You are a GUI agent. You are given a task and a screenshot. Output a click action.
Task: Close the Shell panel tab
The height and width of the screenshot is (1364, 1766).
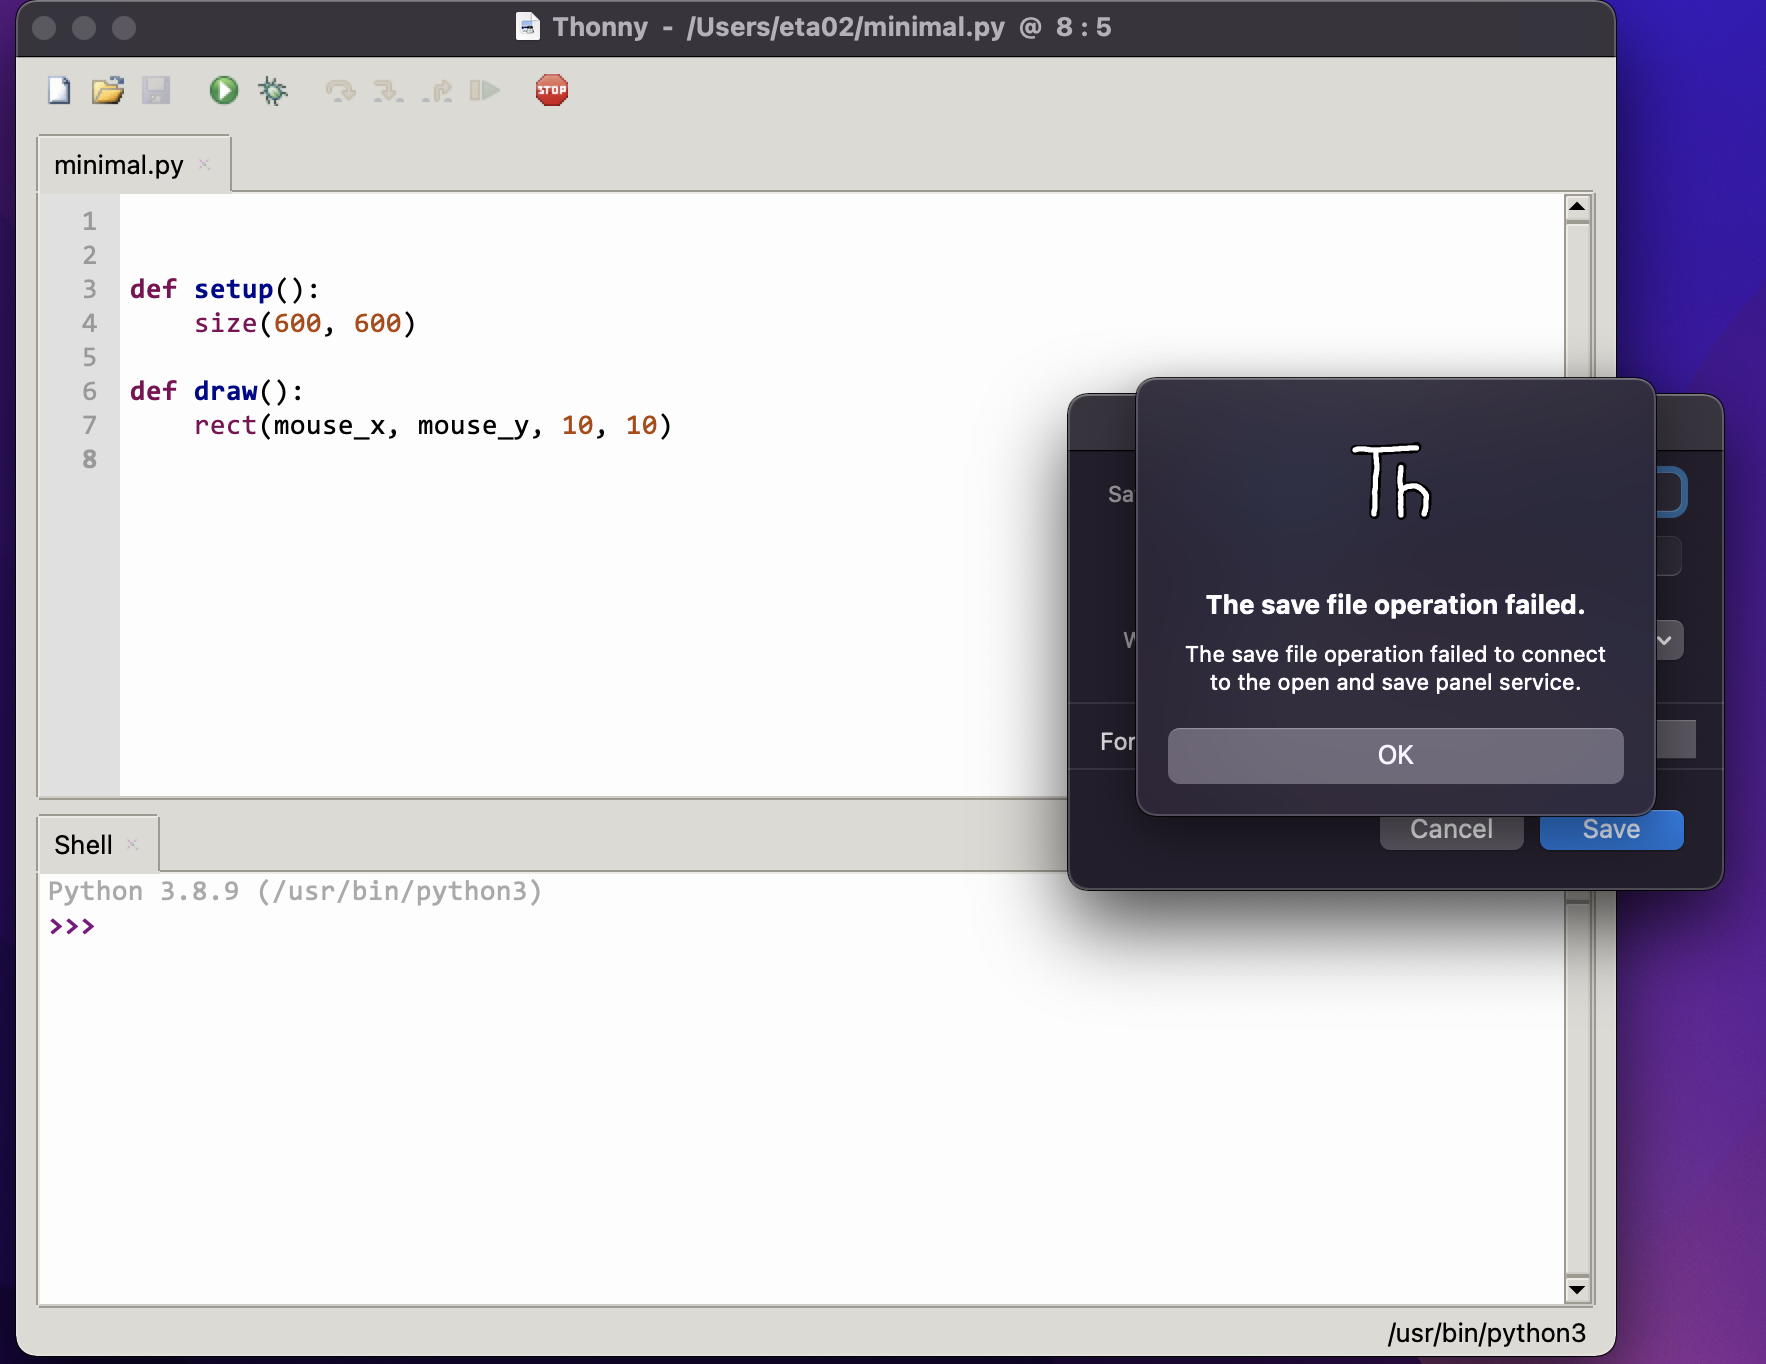click(132, 844)
